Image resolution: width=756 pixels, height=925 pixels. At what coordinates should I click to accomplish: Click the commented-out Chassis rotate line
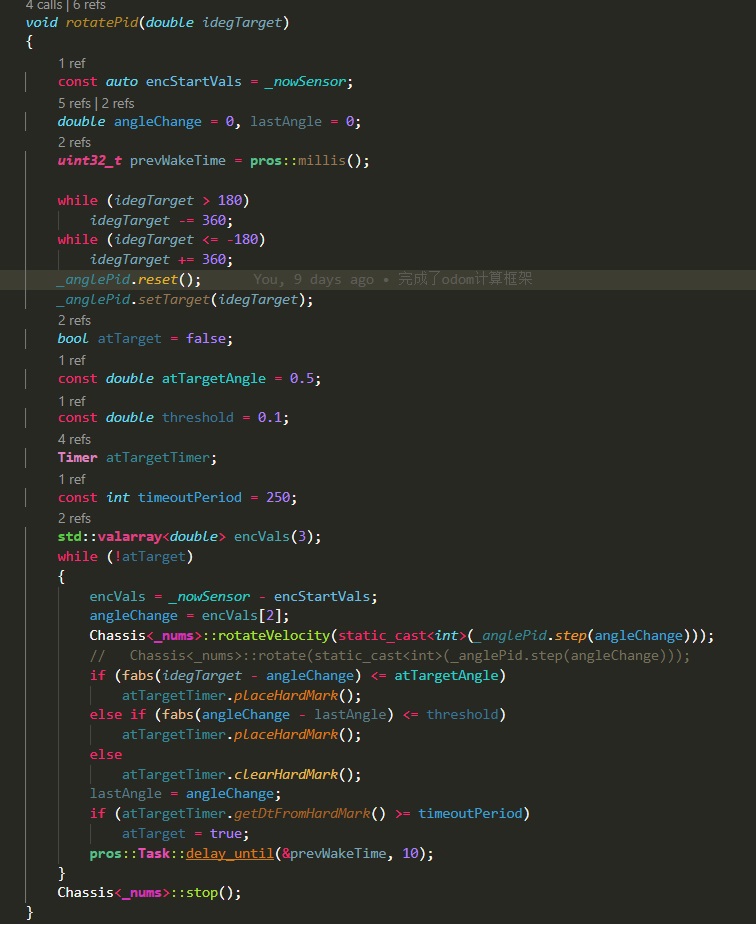point(389,656)
